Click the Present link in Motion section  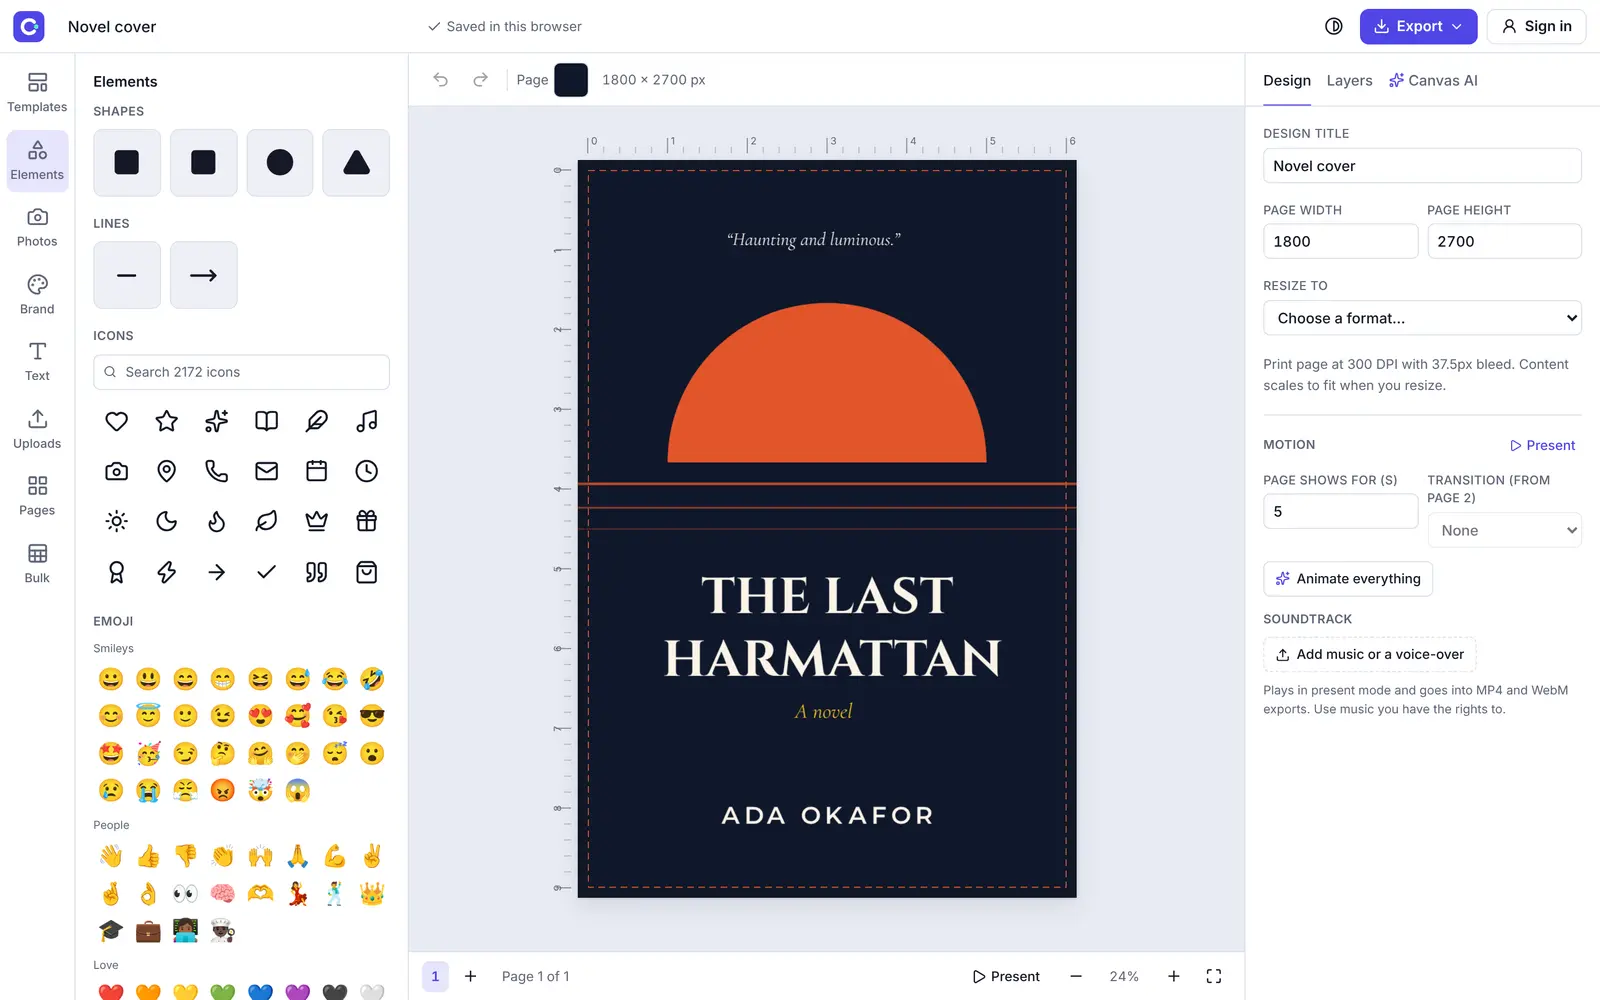[x=1543, y=446]
